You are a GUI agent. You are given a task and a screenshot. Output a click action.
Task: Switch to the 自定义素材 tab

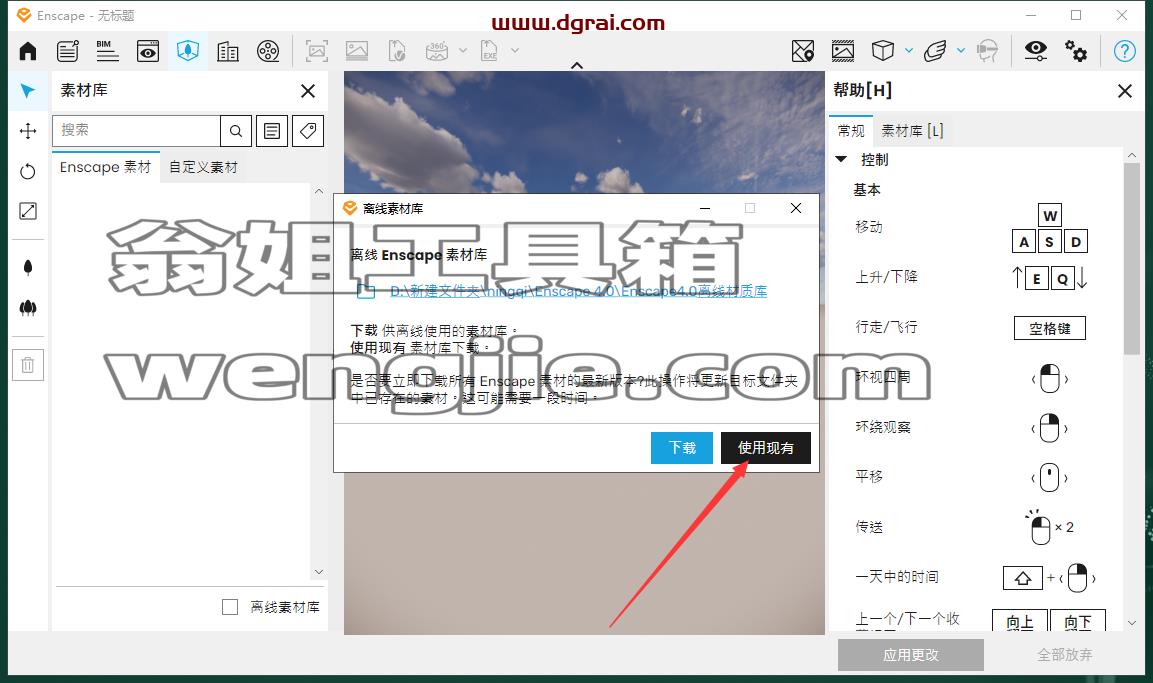(204, 168)
